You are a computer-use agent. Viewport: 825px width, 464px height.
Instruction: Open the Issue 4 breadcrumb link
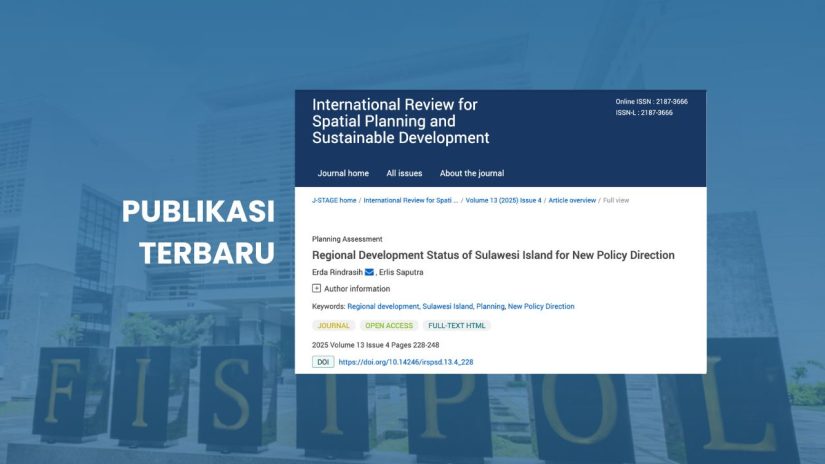point(530,200)
